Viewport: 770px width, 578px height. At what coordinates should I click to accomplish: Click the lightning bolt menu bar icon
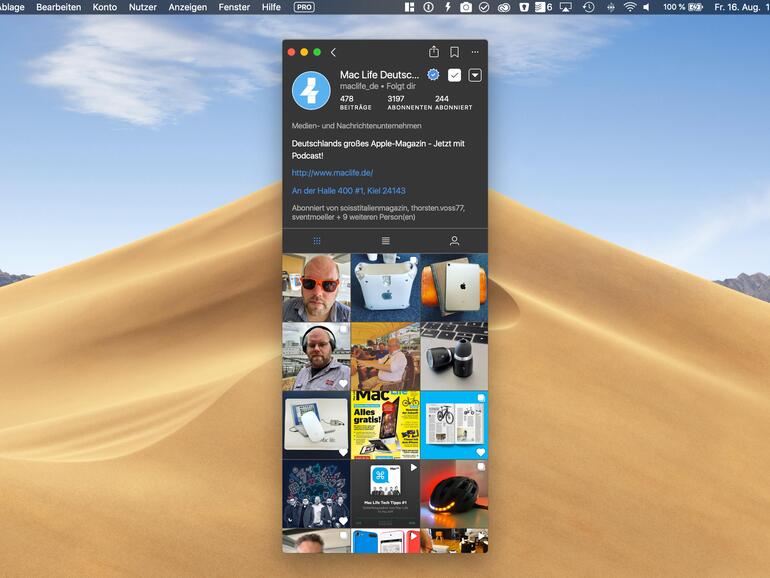pyautogui.click(x=447, y=7)
